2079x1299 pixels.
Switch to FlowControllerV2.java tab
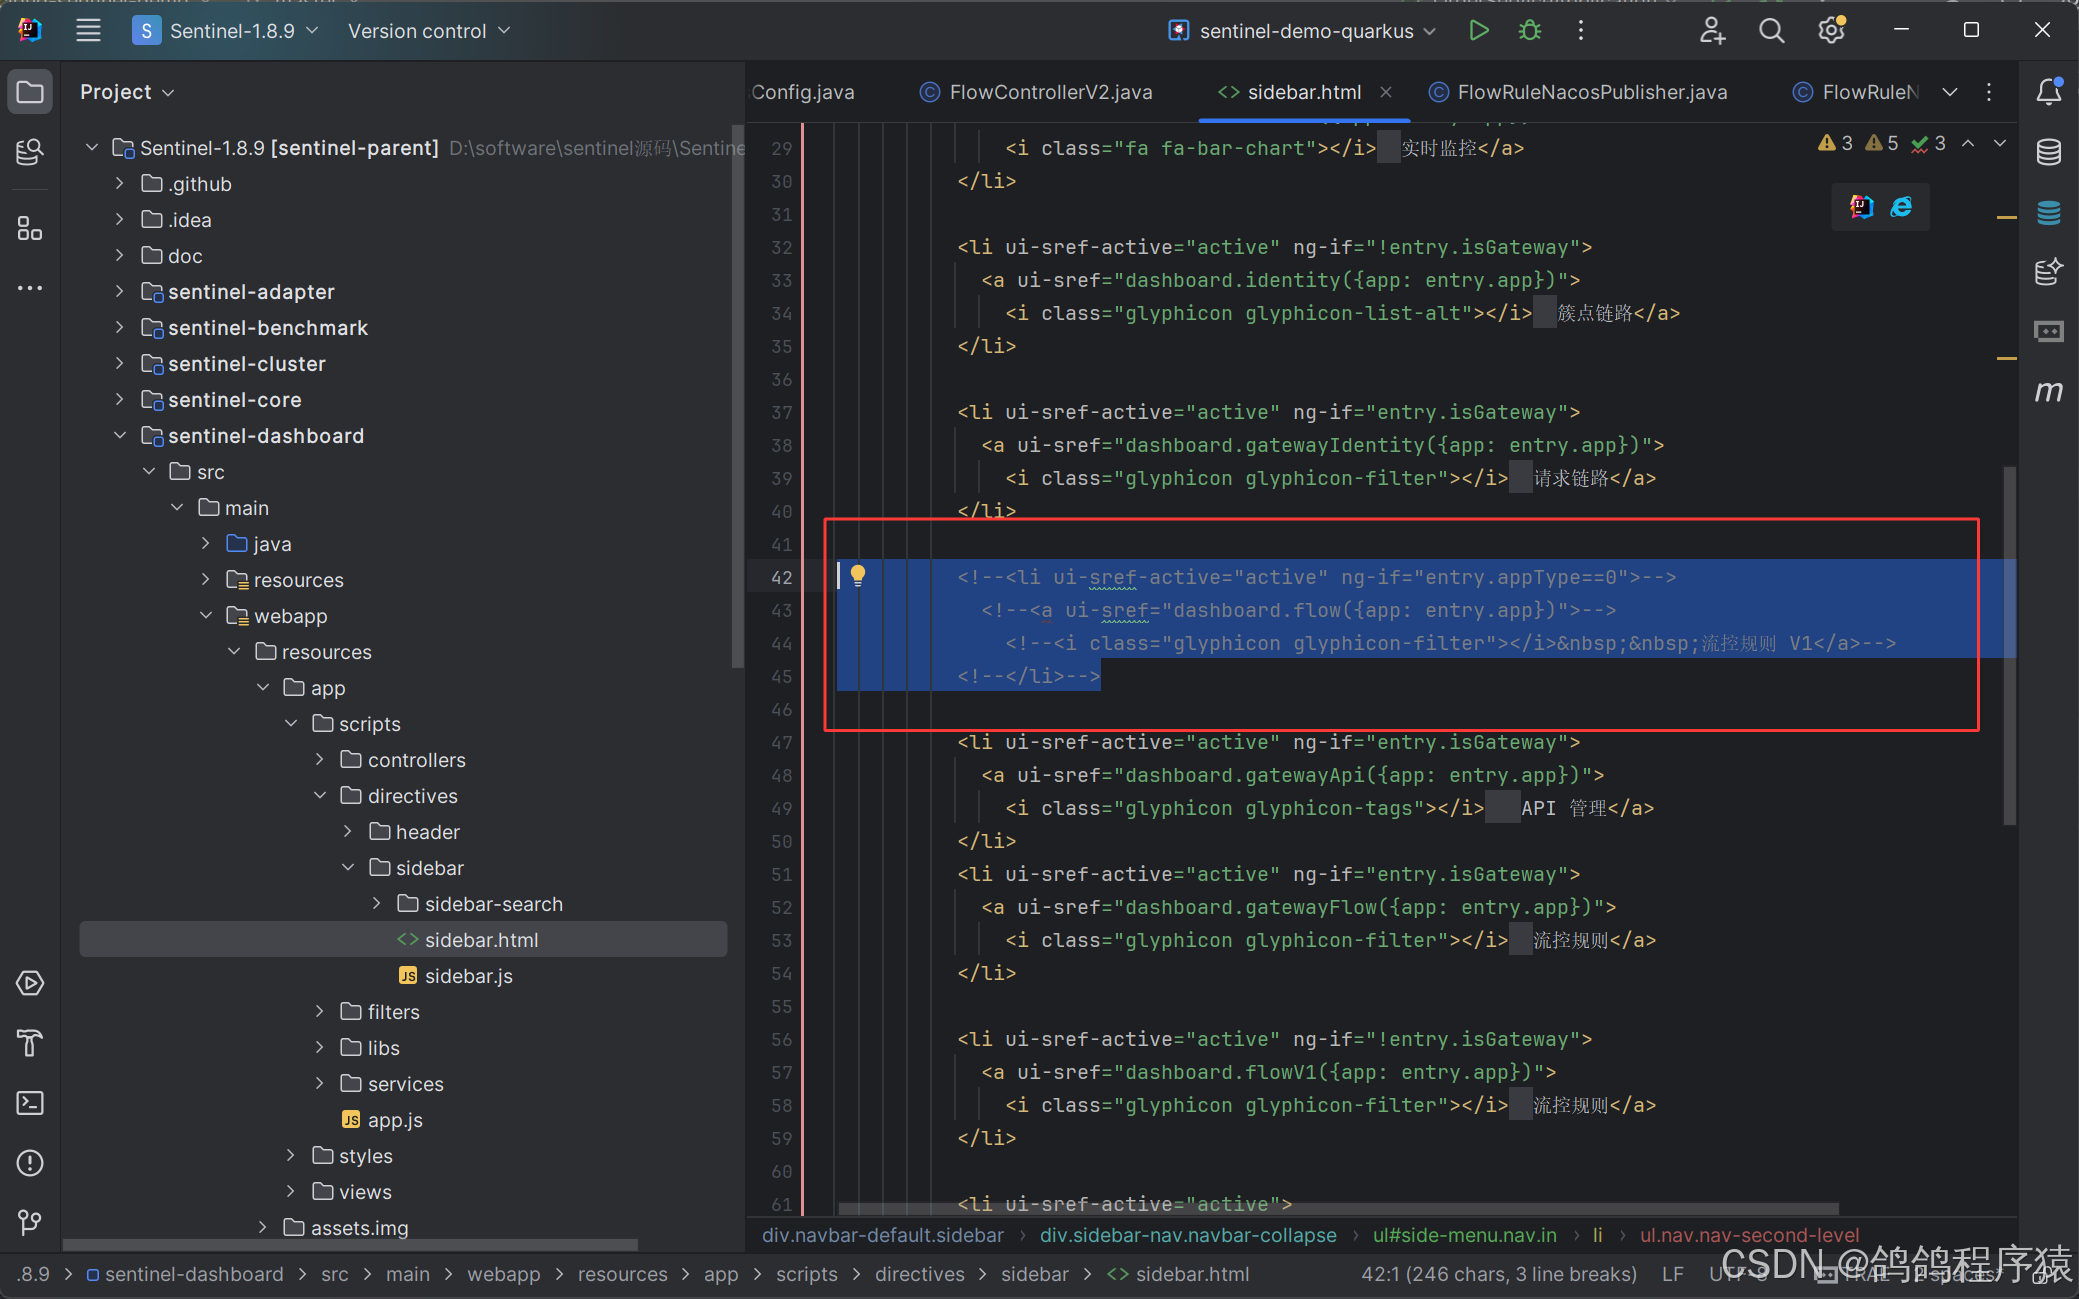click(1050, 92)
